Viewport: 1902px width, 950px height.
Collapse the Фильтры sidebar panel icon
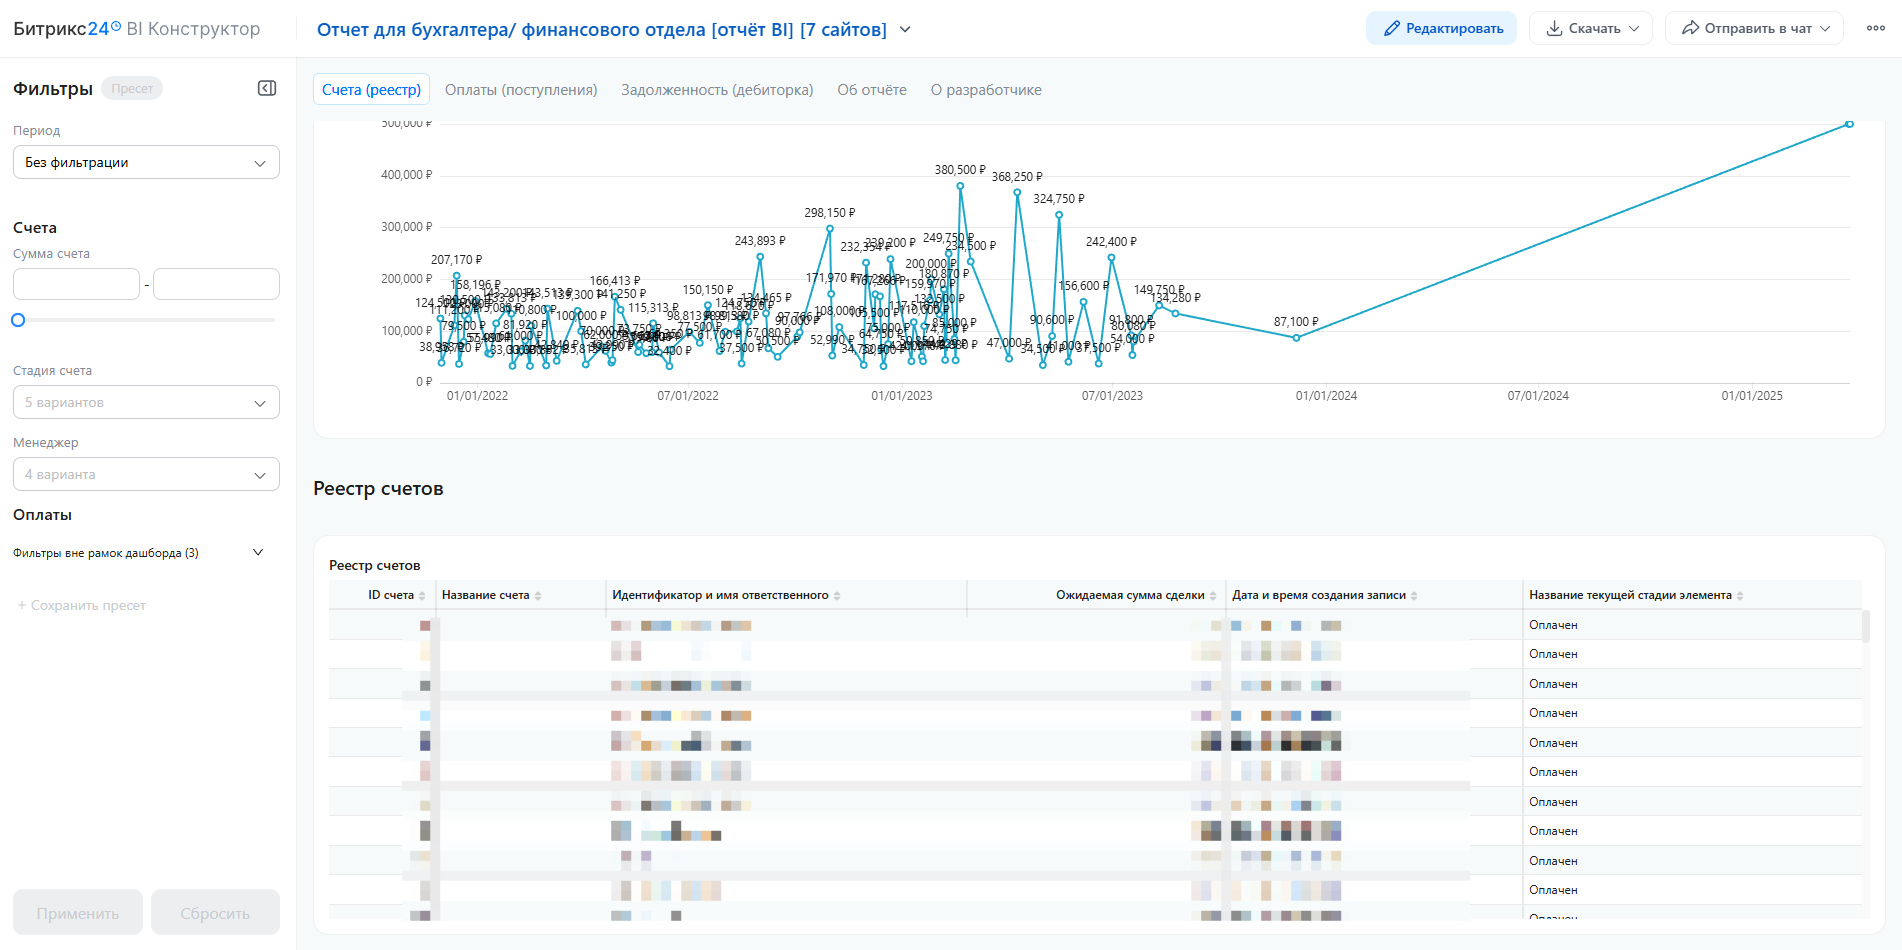(x=267, y=89)
